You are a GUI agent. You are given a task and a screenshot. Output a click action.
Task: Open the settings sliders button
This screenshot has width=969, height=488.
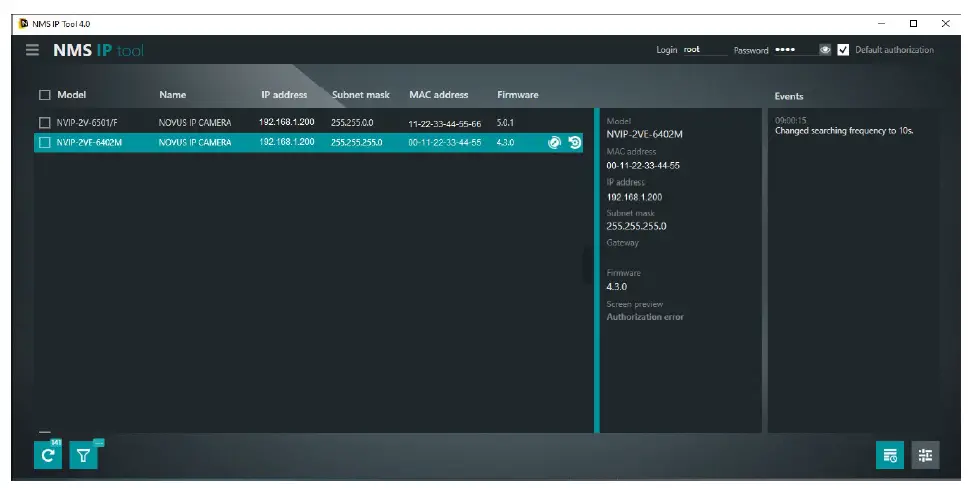925,456
